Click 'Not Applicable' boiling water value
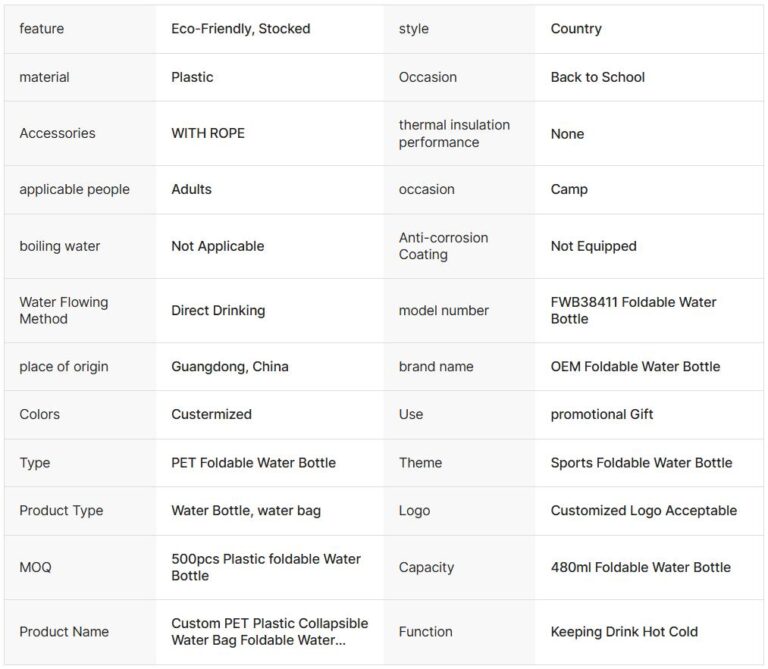The height and width of the screenshot is (669, 768). pyautogui.click(x=217, y=246)
